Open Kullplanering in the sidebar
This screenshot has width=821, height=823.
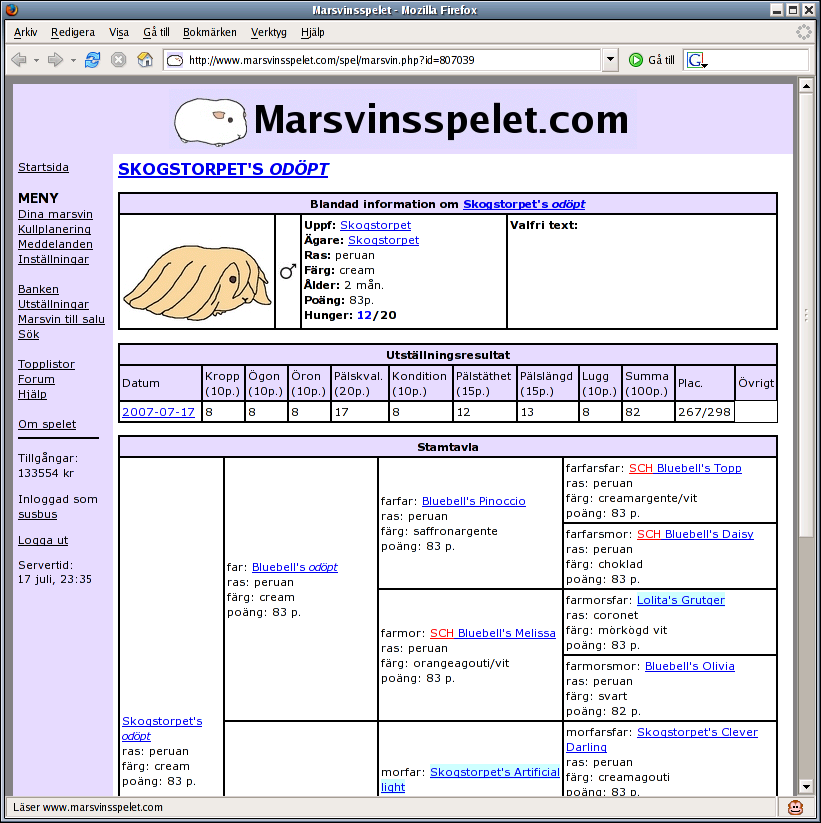[x=54, y=229]
